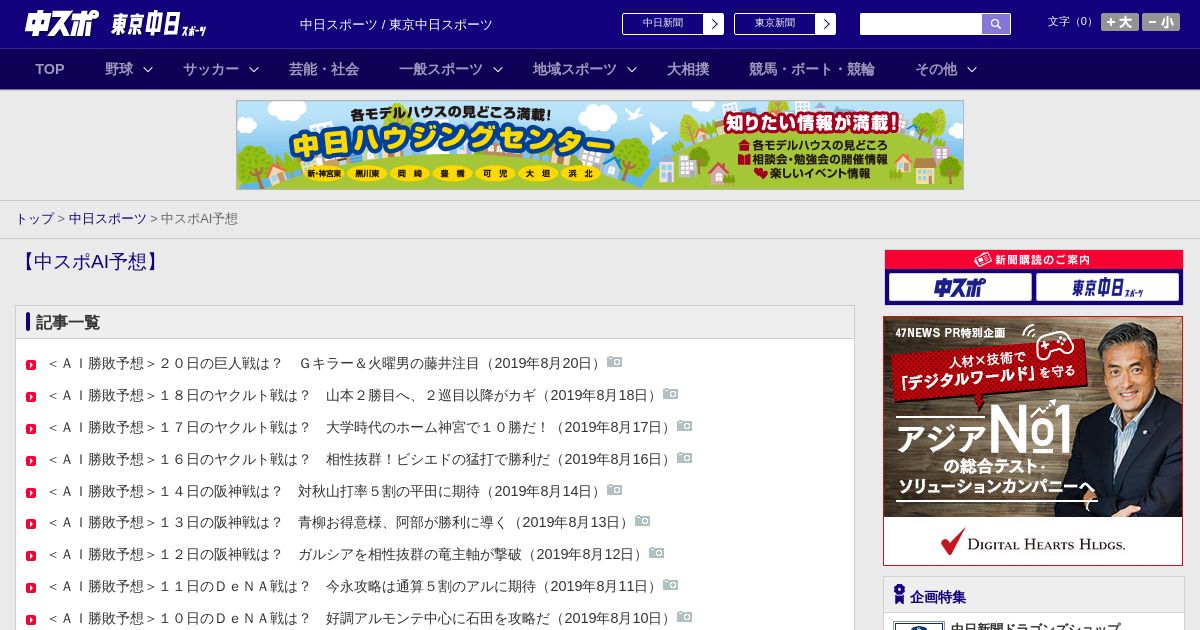The width and height of the screenshot is (1200, 630).
Task: Go to TOP in navigation bar
Action: tap(50, 69)
